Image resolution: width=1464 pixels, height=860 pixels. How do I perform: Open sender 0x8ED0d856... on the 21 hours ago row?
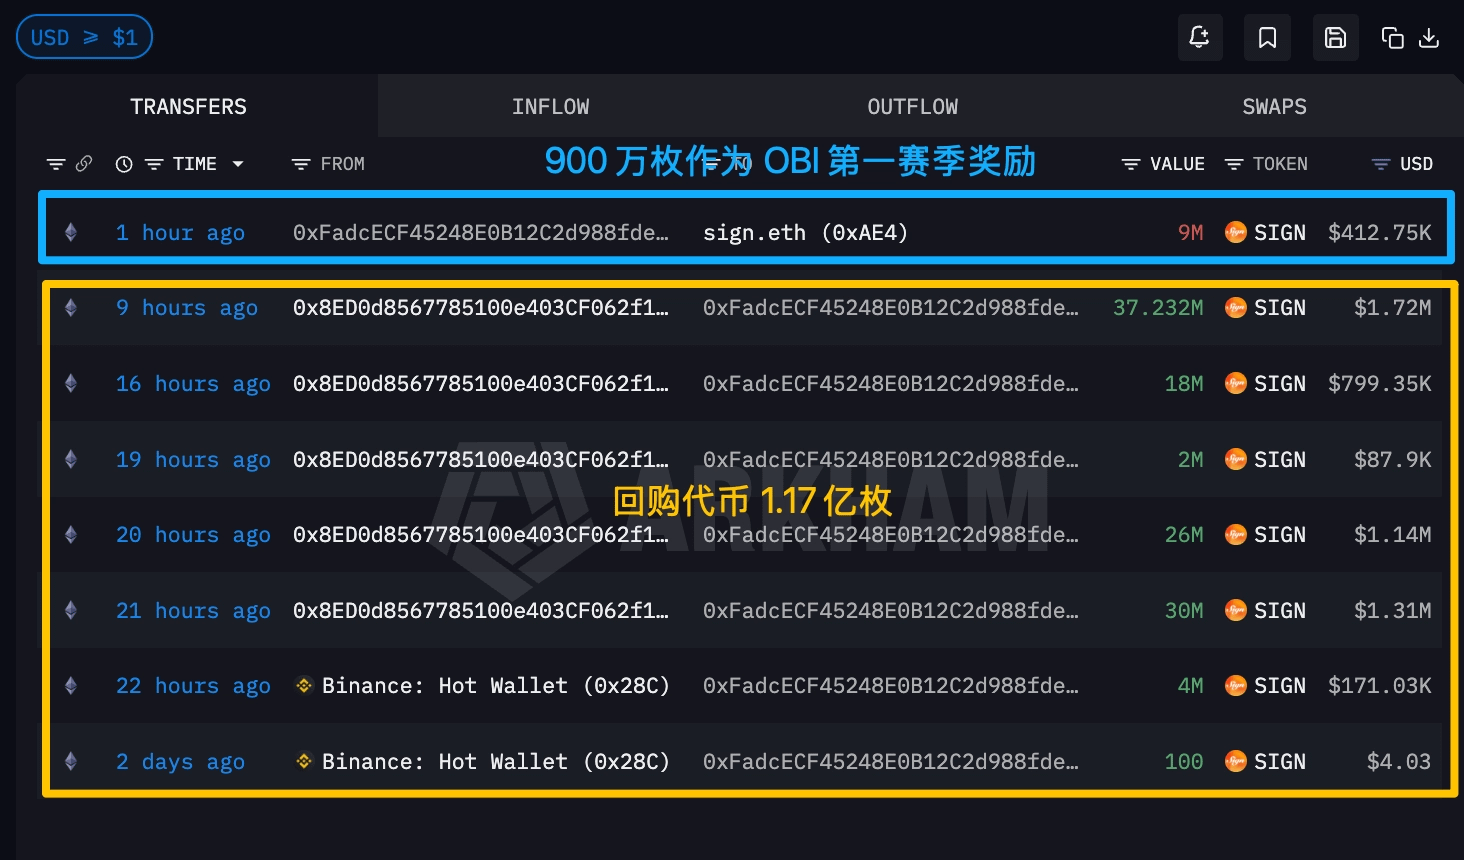pos(481,611)
